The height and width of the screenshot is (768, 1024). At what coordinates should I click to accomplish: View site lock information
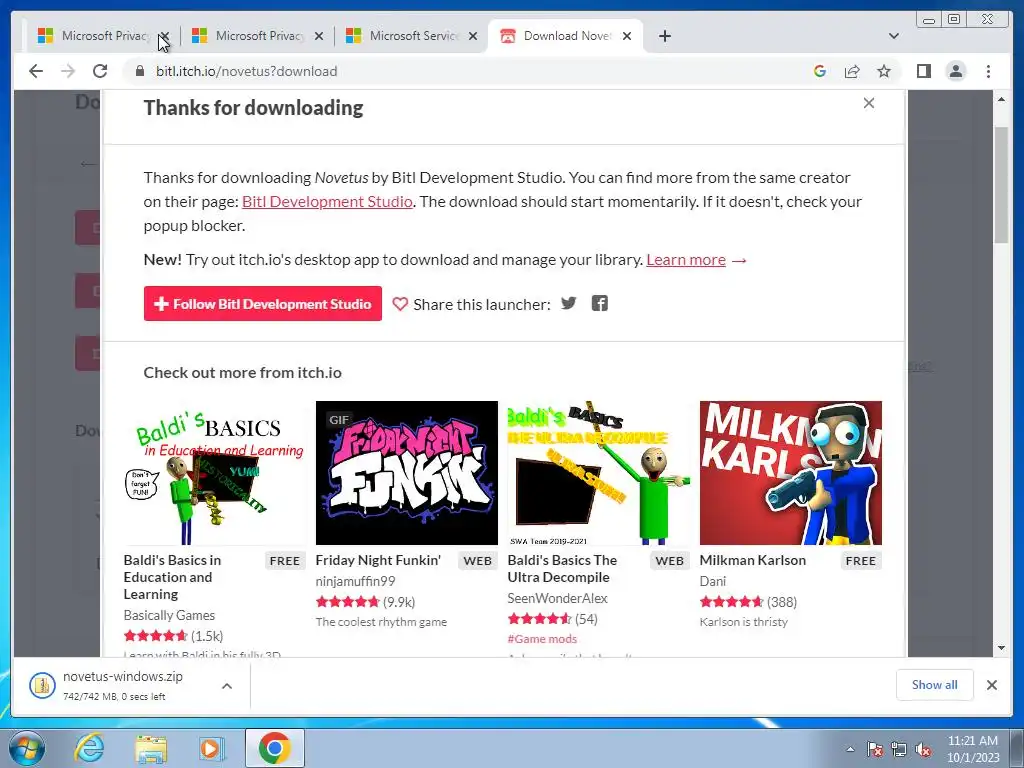(139, 71)
